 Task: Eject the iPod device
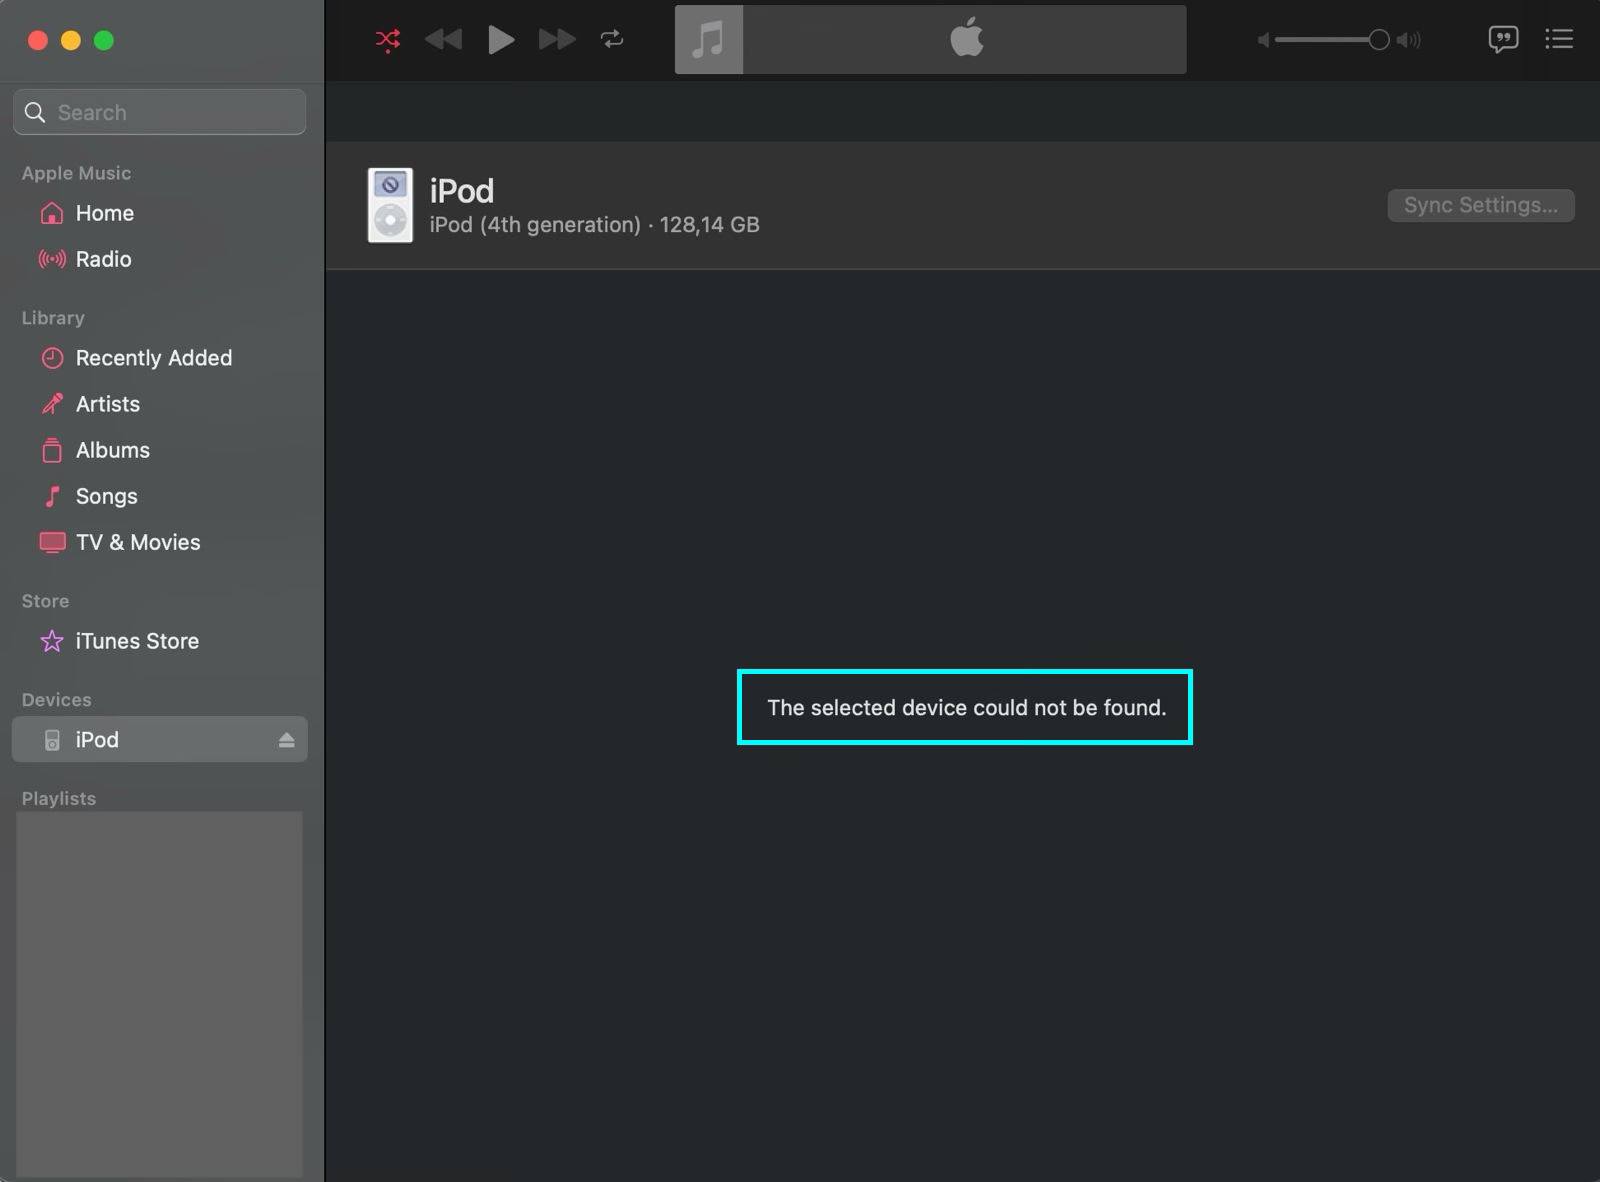287,740
